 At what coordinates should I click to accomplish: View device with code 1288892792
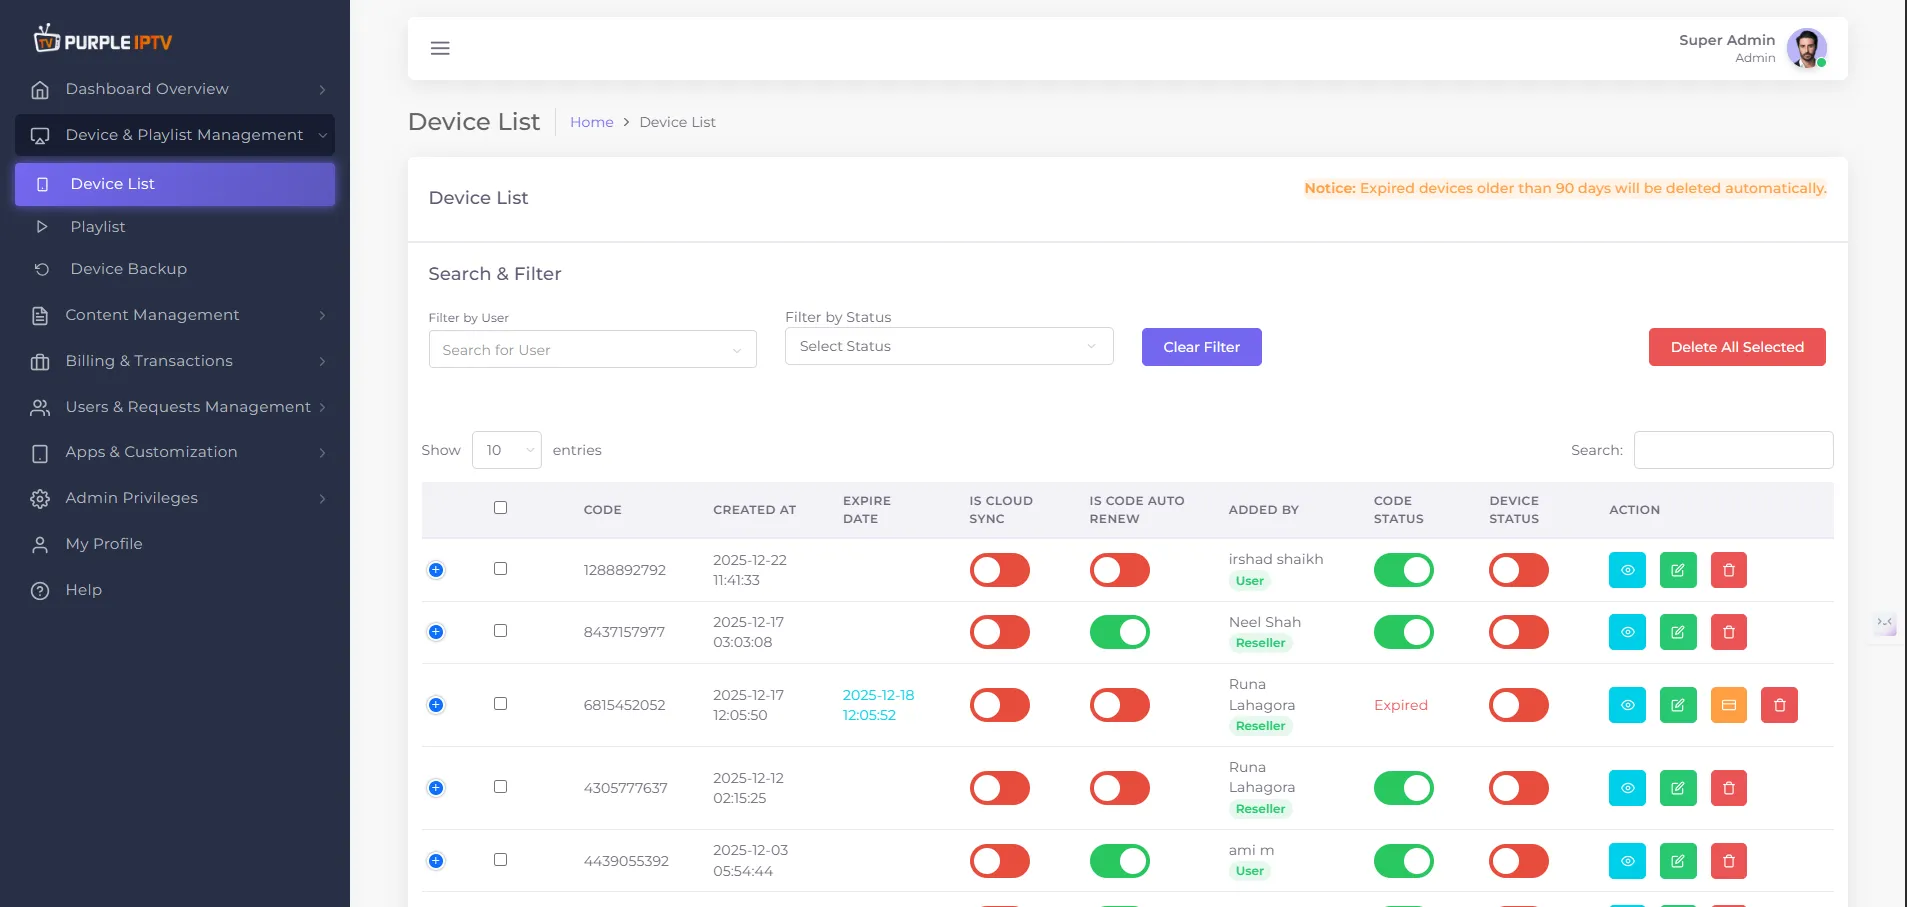click(1627, 570)
